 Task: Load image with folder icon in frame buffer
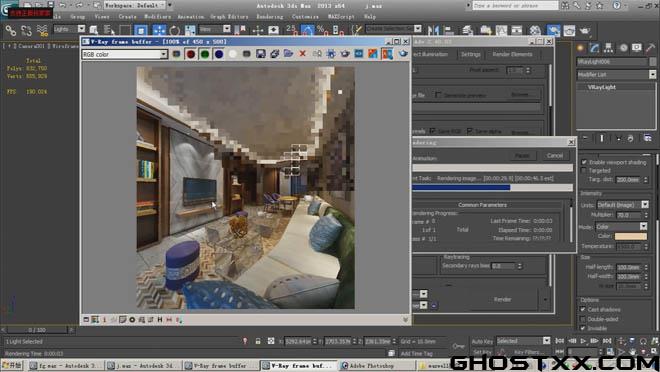pyautogui.click(x=288, y=54)
